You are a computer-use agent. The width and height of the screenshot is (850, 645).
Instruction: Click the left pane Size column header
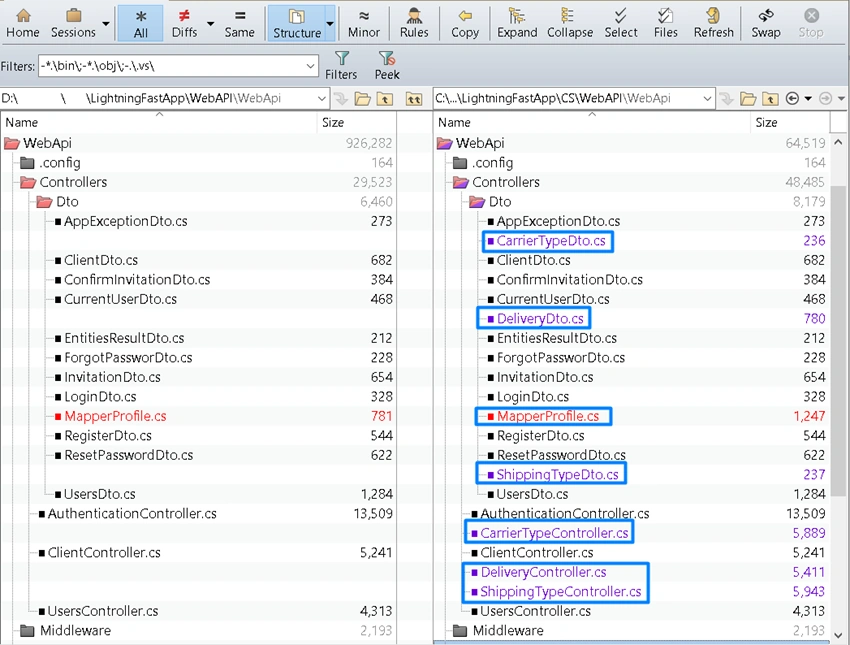(357, 122)
